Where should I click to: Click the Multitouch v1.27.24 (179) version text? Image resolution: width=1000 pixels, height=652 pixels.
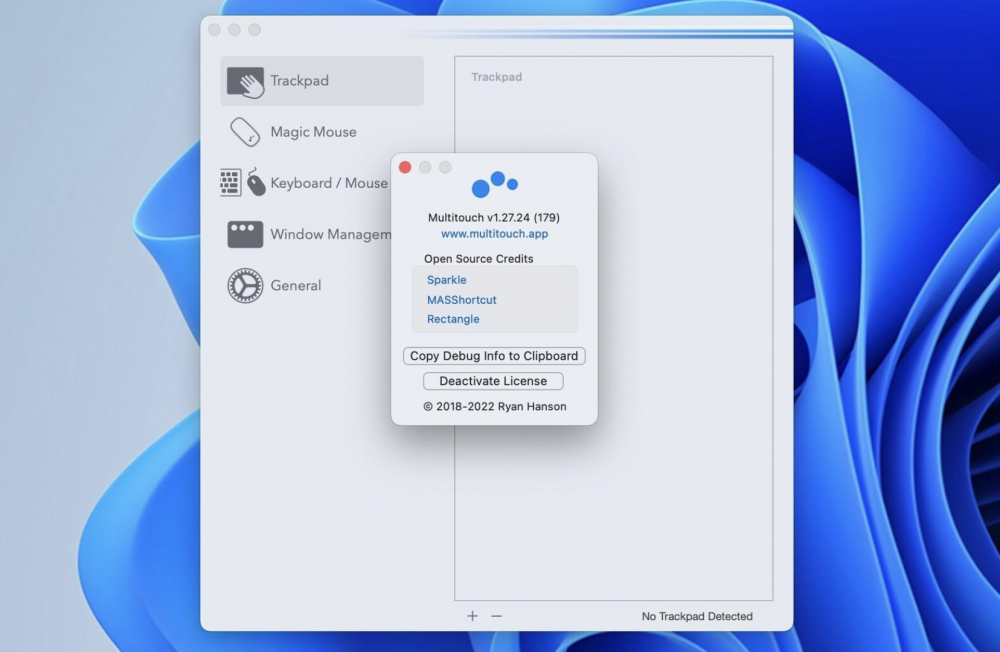point(494,217)
